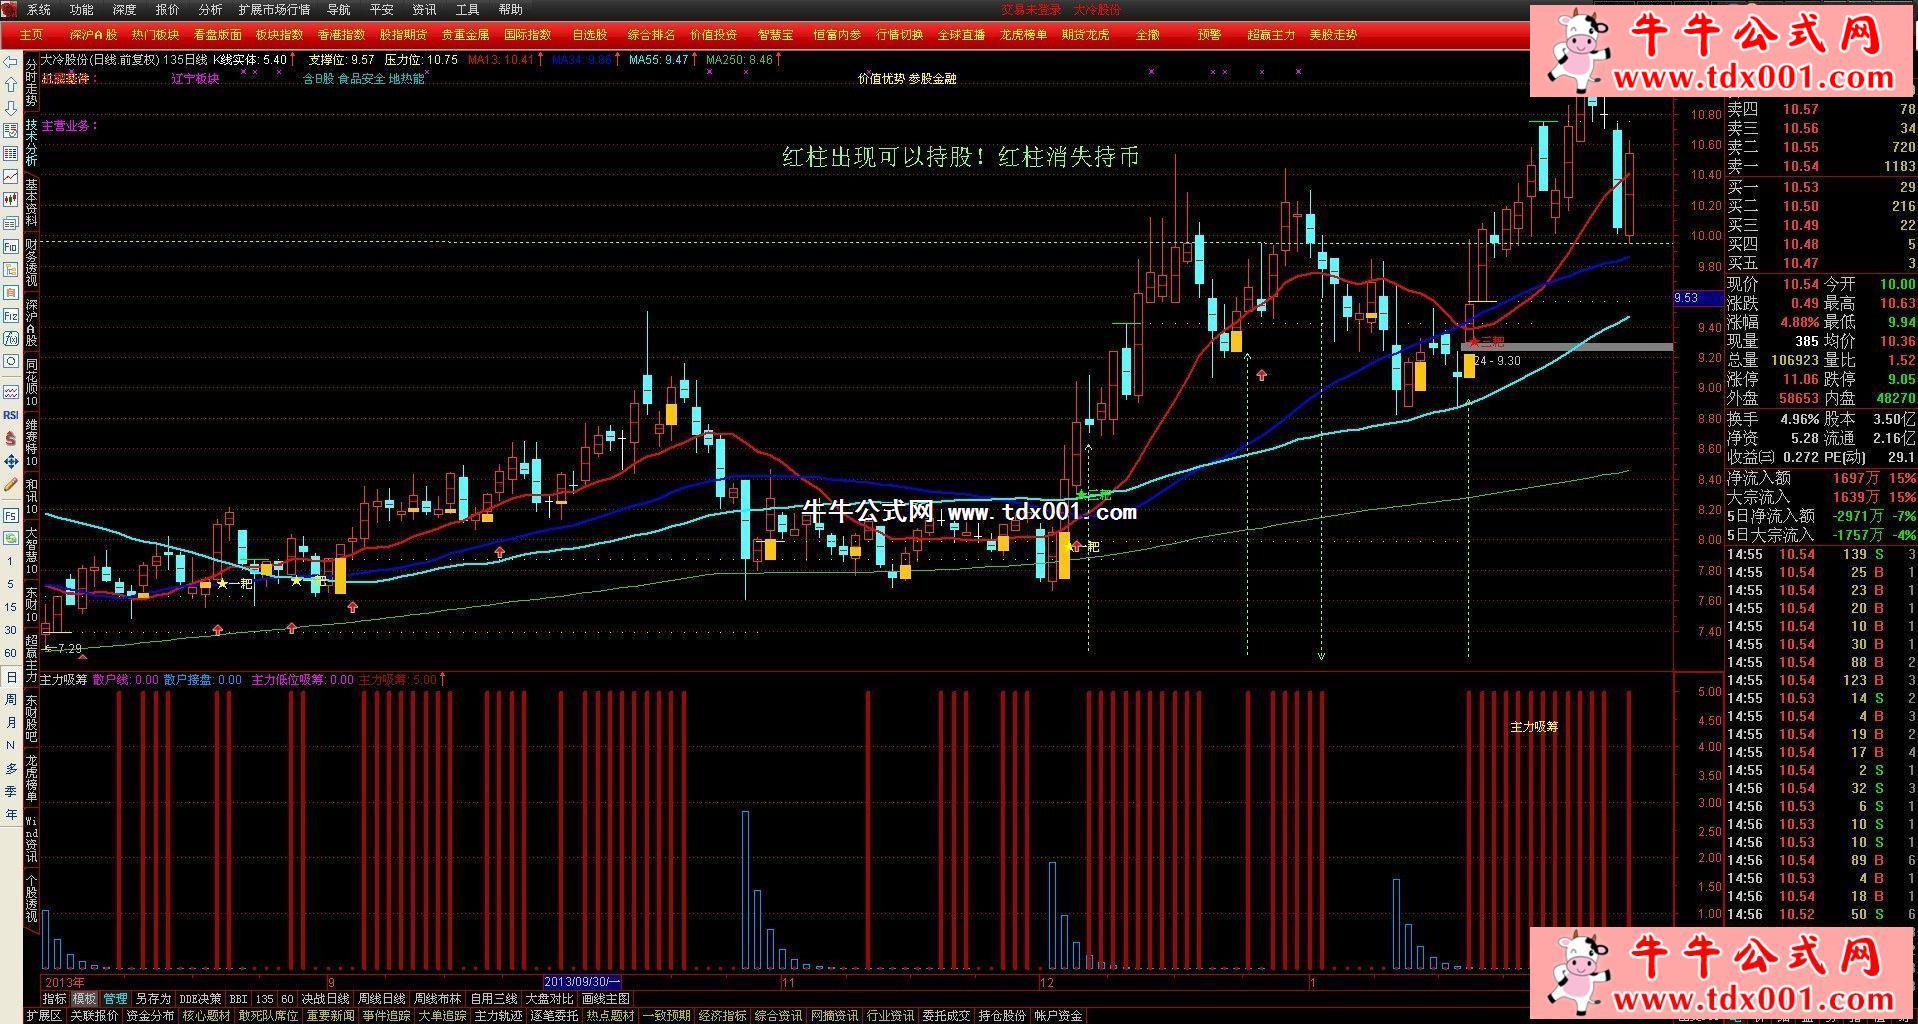Select the weekly 周 period button
Viewport: 1918px width, 1024px height.
tap(11, 699)
